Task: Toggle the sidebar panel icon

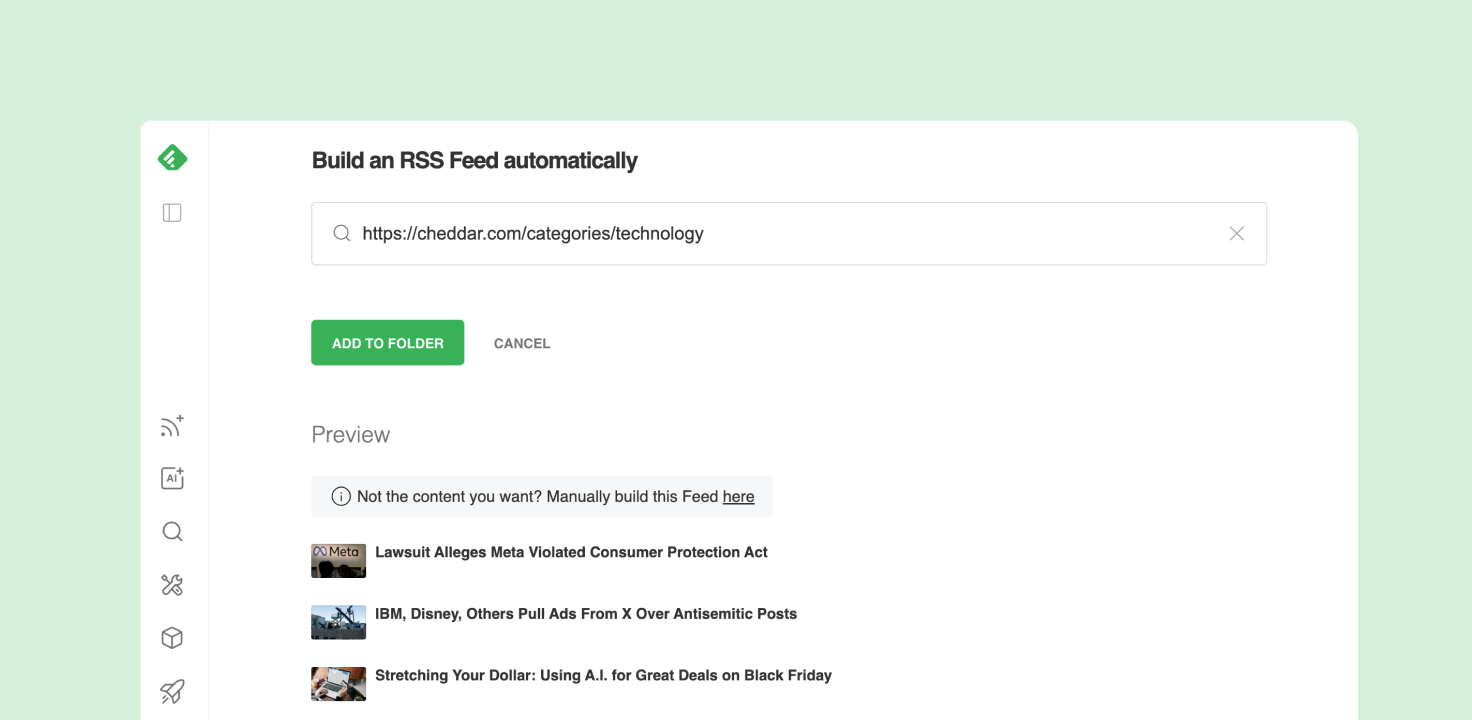Action: click(172, 213)
